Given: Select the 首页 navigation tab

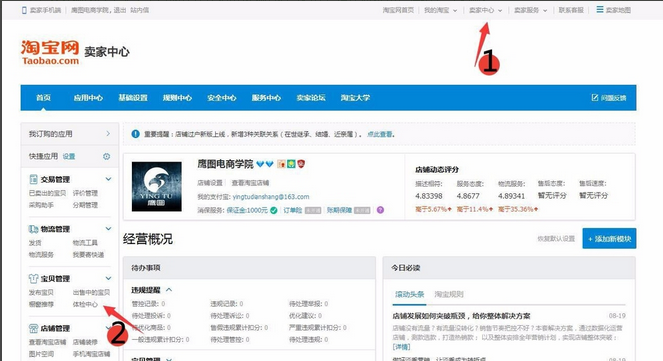Looking at the screenshot, I should click(x=43, y=98).
